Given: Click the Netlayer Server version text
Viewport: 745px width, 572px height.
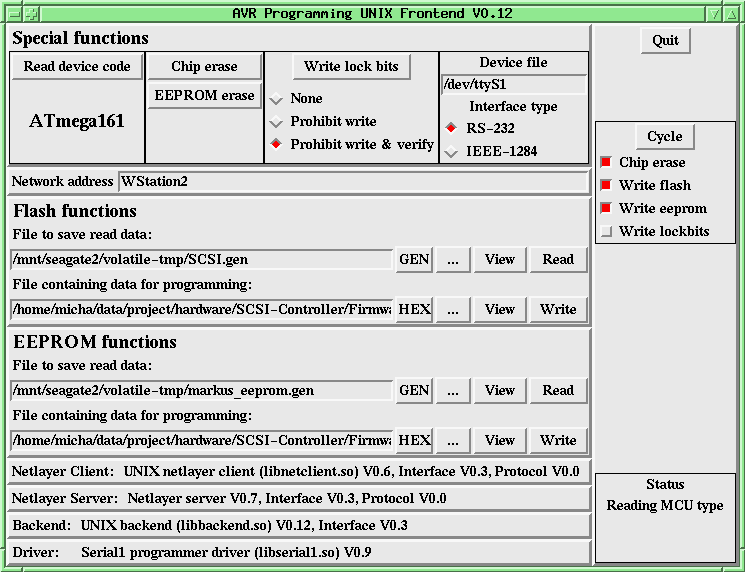Looking at the screenshot, I should click(x=287, y=499).
